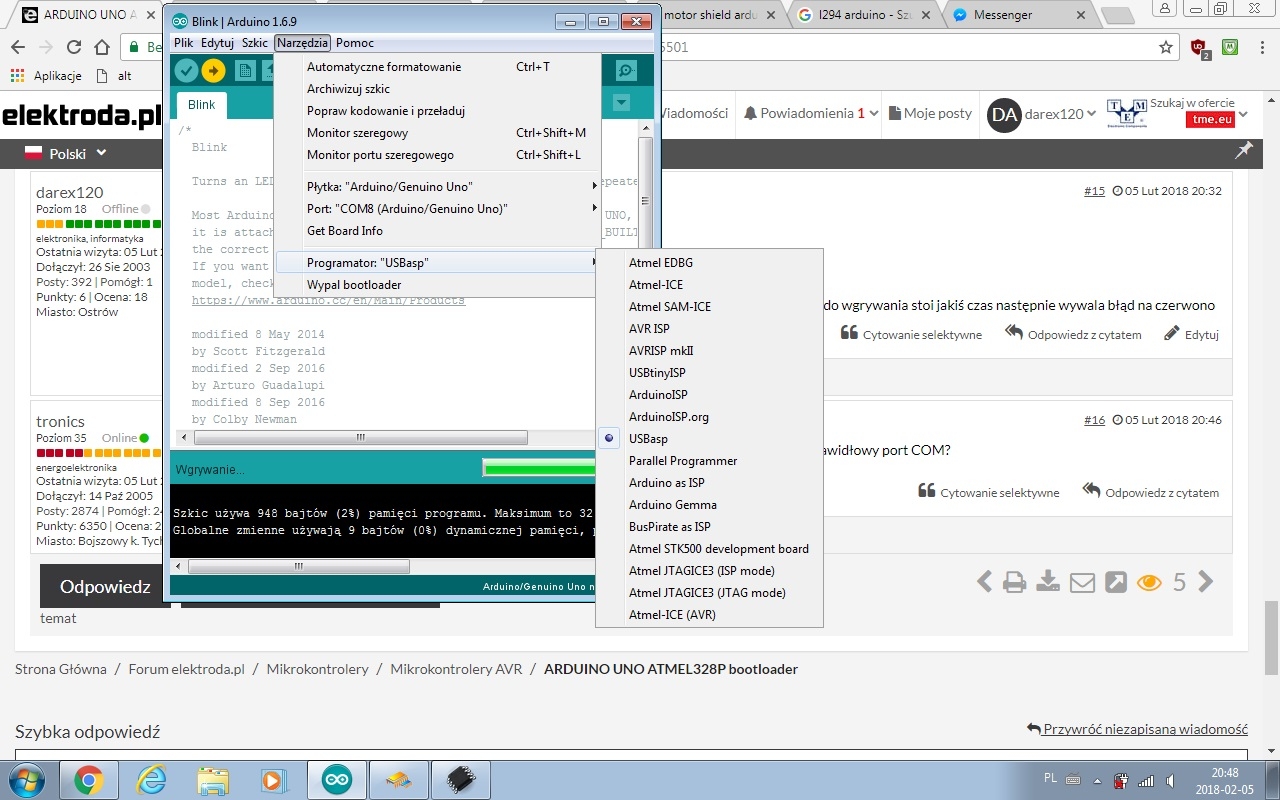Click the volume speaker icon in system tray
The height and width of the screenshot is (800, 1280).
[1170, 780]
